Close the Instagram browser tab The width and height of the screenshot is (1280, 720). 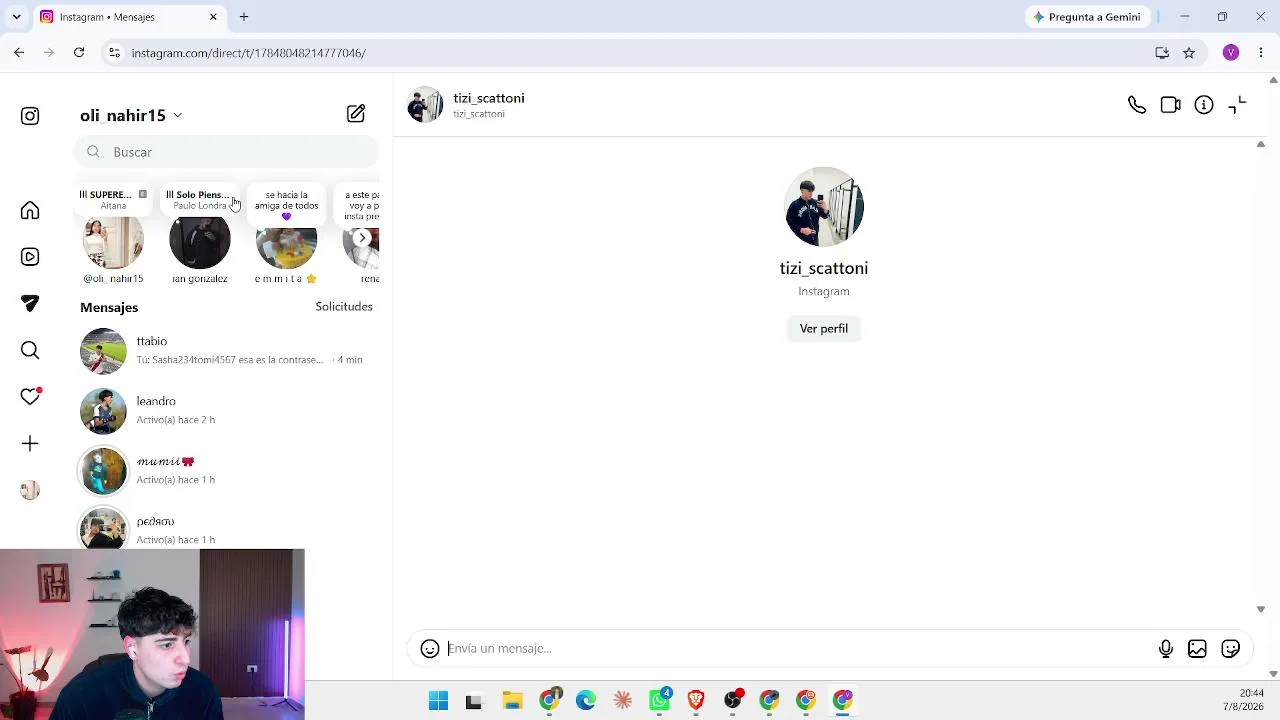(x=213, y=17)
